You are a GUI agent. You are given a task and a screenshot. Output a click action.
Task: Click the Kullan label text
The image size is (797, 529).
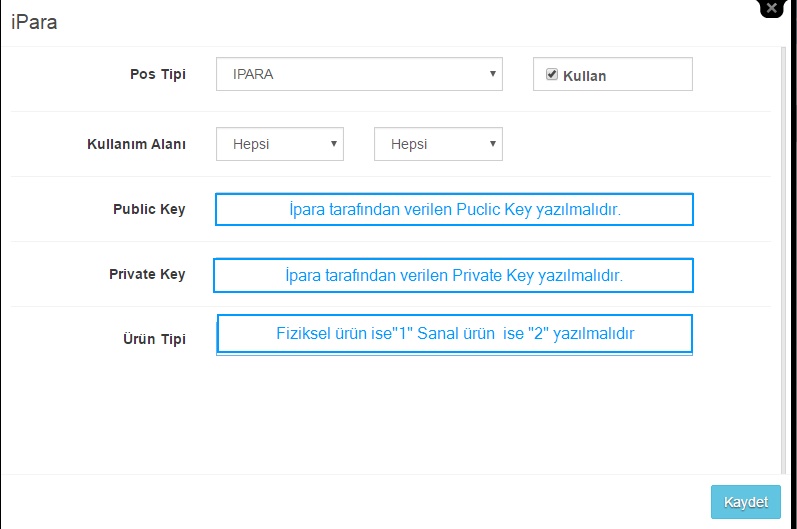tap(585, 76)
